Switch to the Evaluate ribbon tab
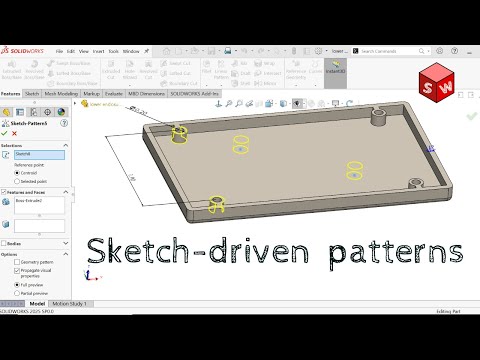480x360 pixels. (114, 94)
